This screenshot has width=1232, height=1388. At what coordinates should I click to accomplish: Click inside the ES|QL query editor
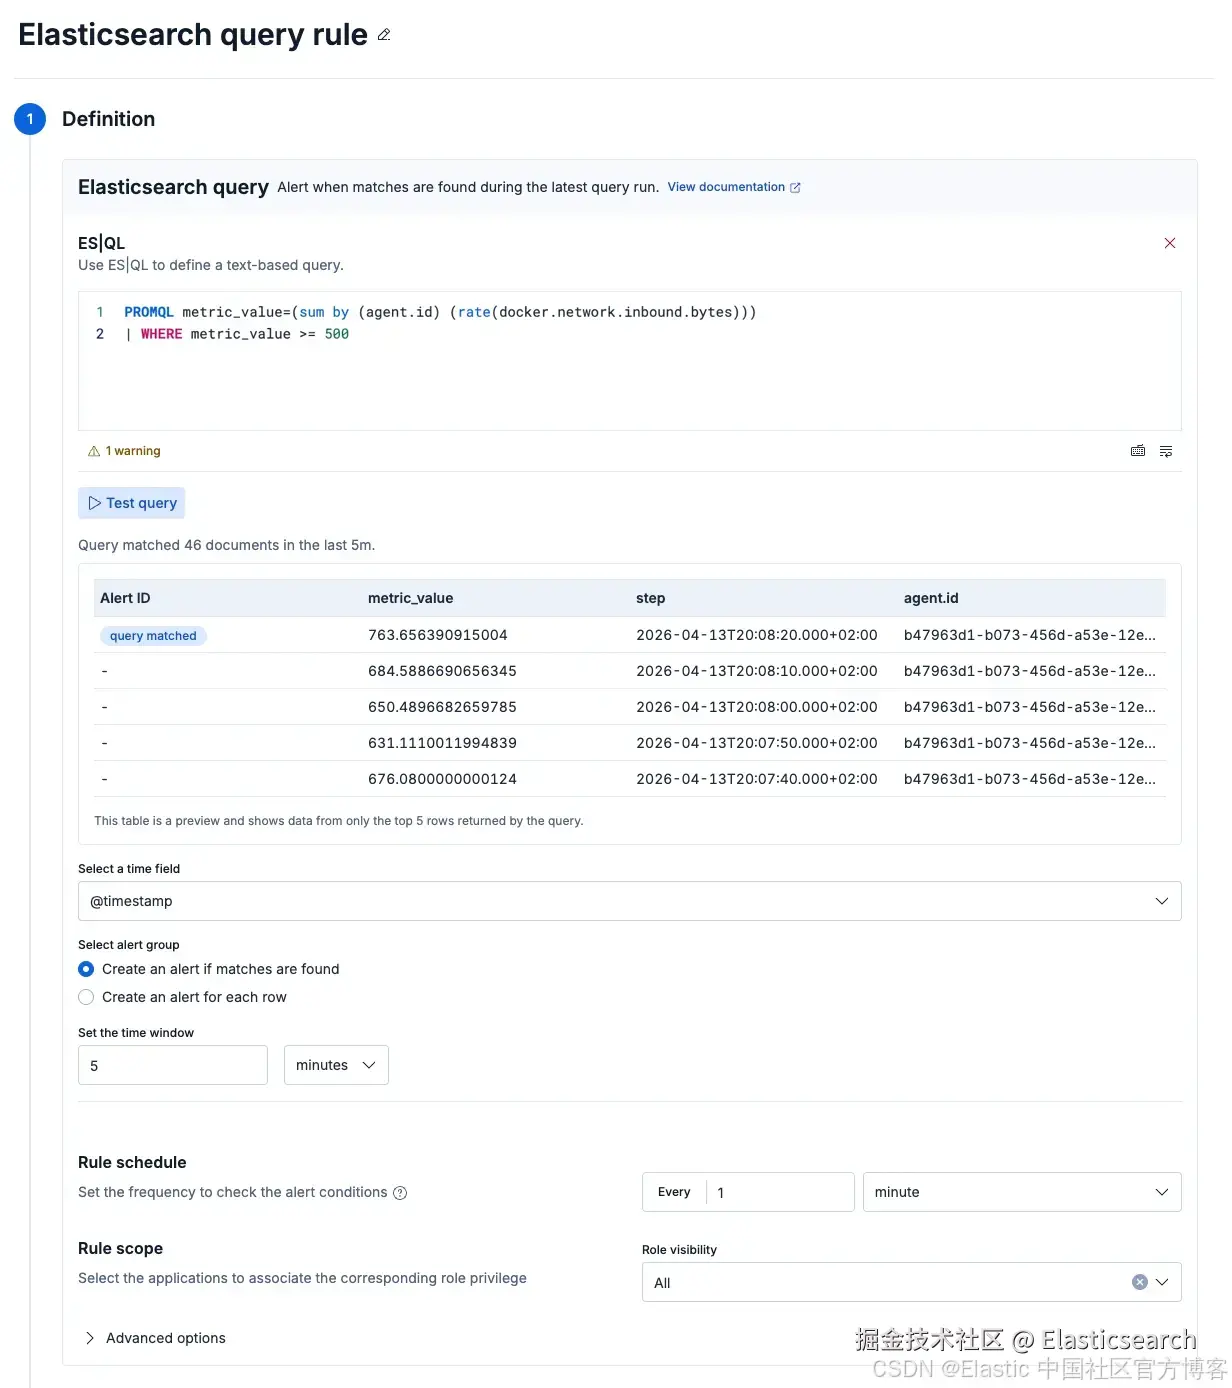coord(630,361)
